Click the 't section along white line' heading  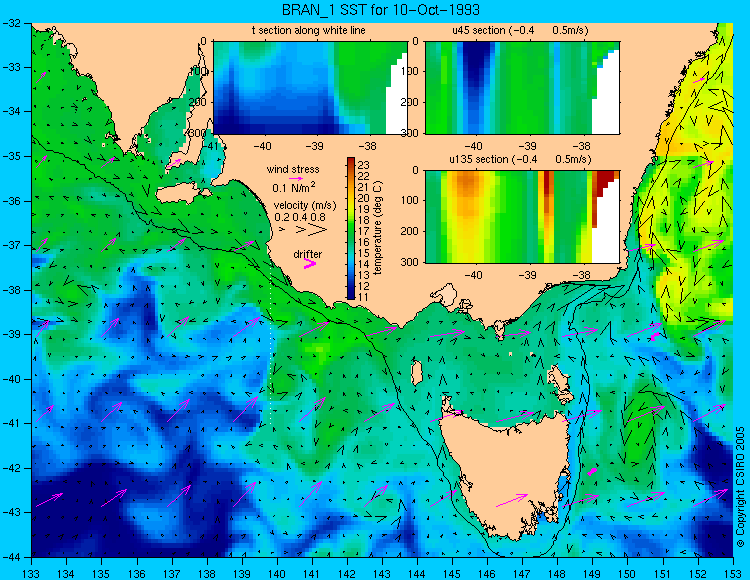tap(309, 30)
